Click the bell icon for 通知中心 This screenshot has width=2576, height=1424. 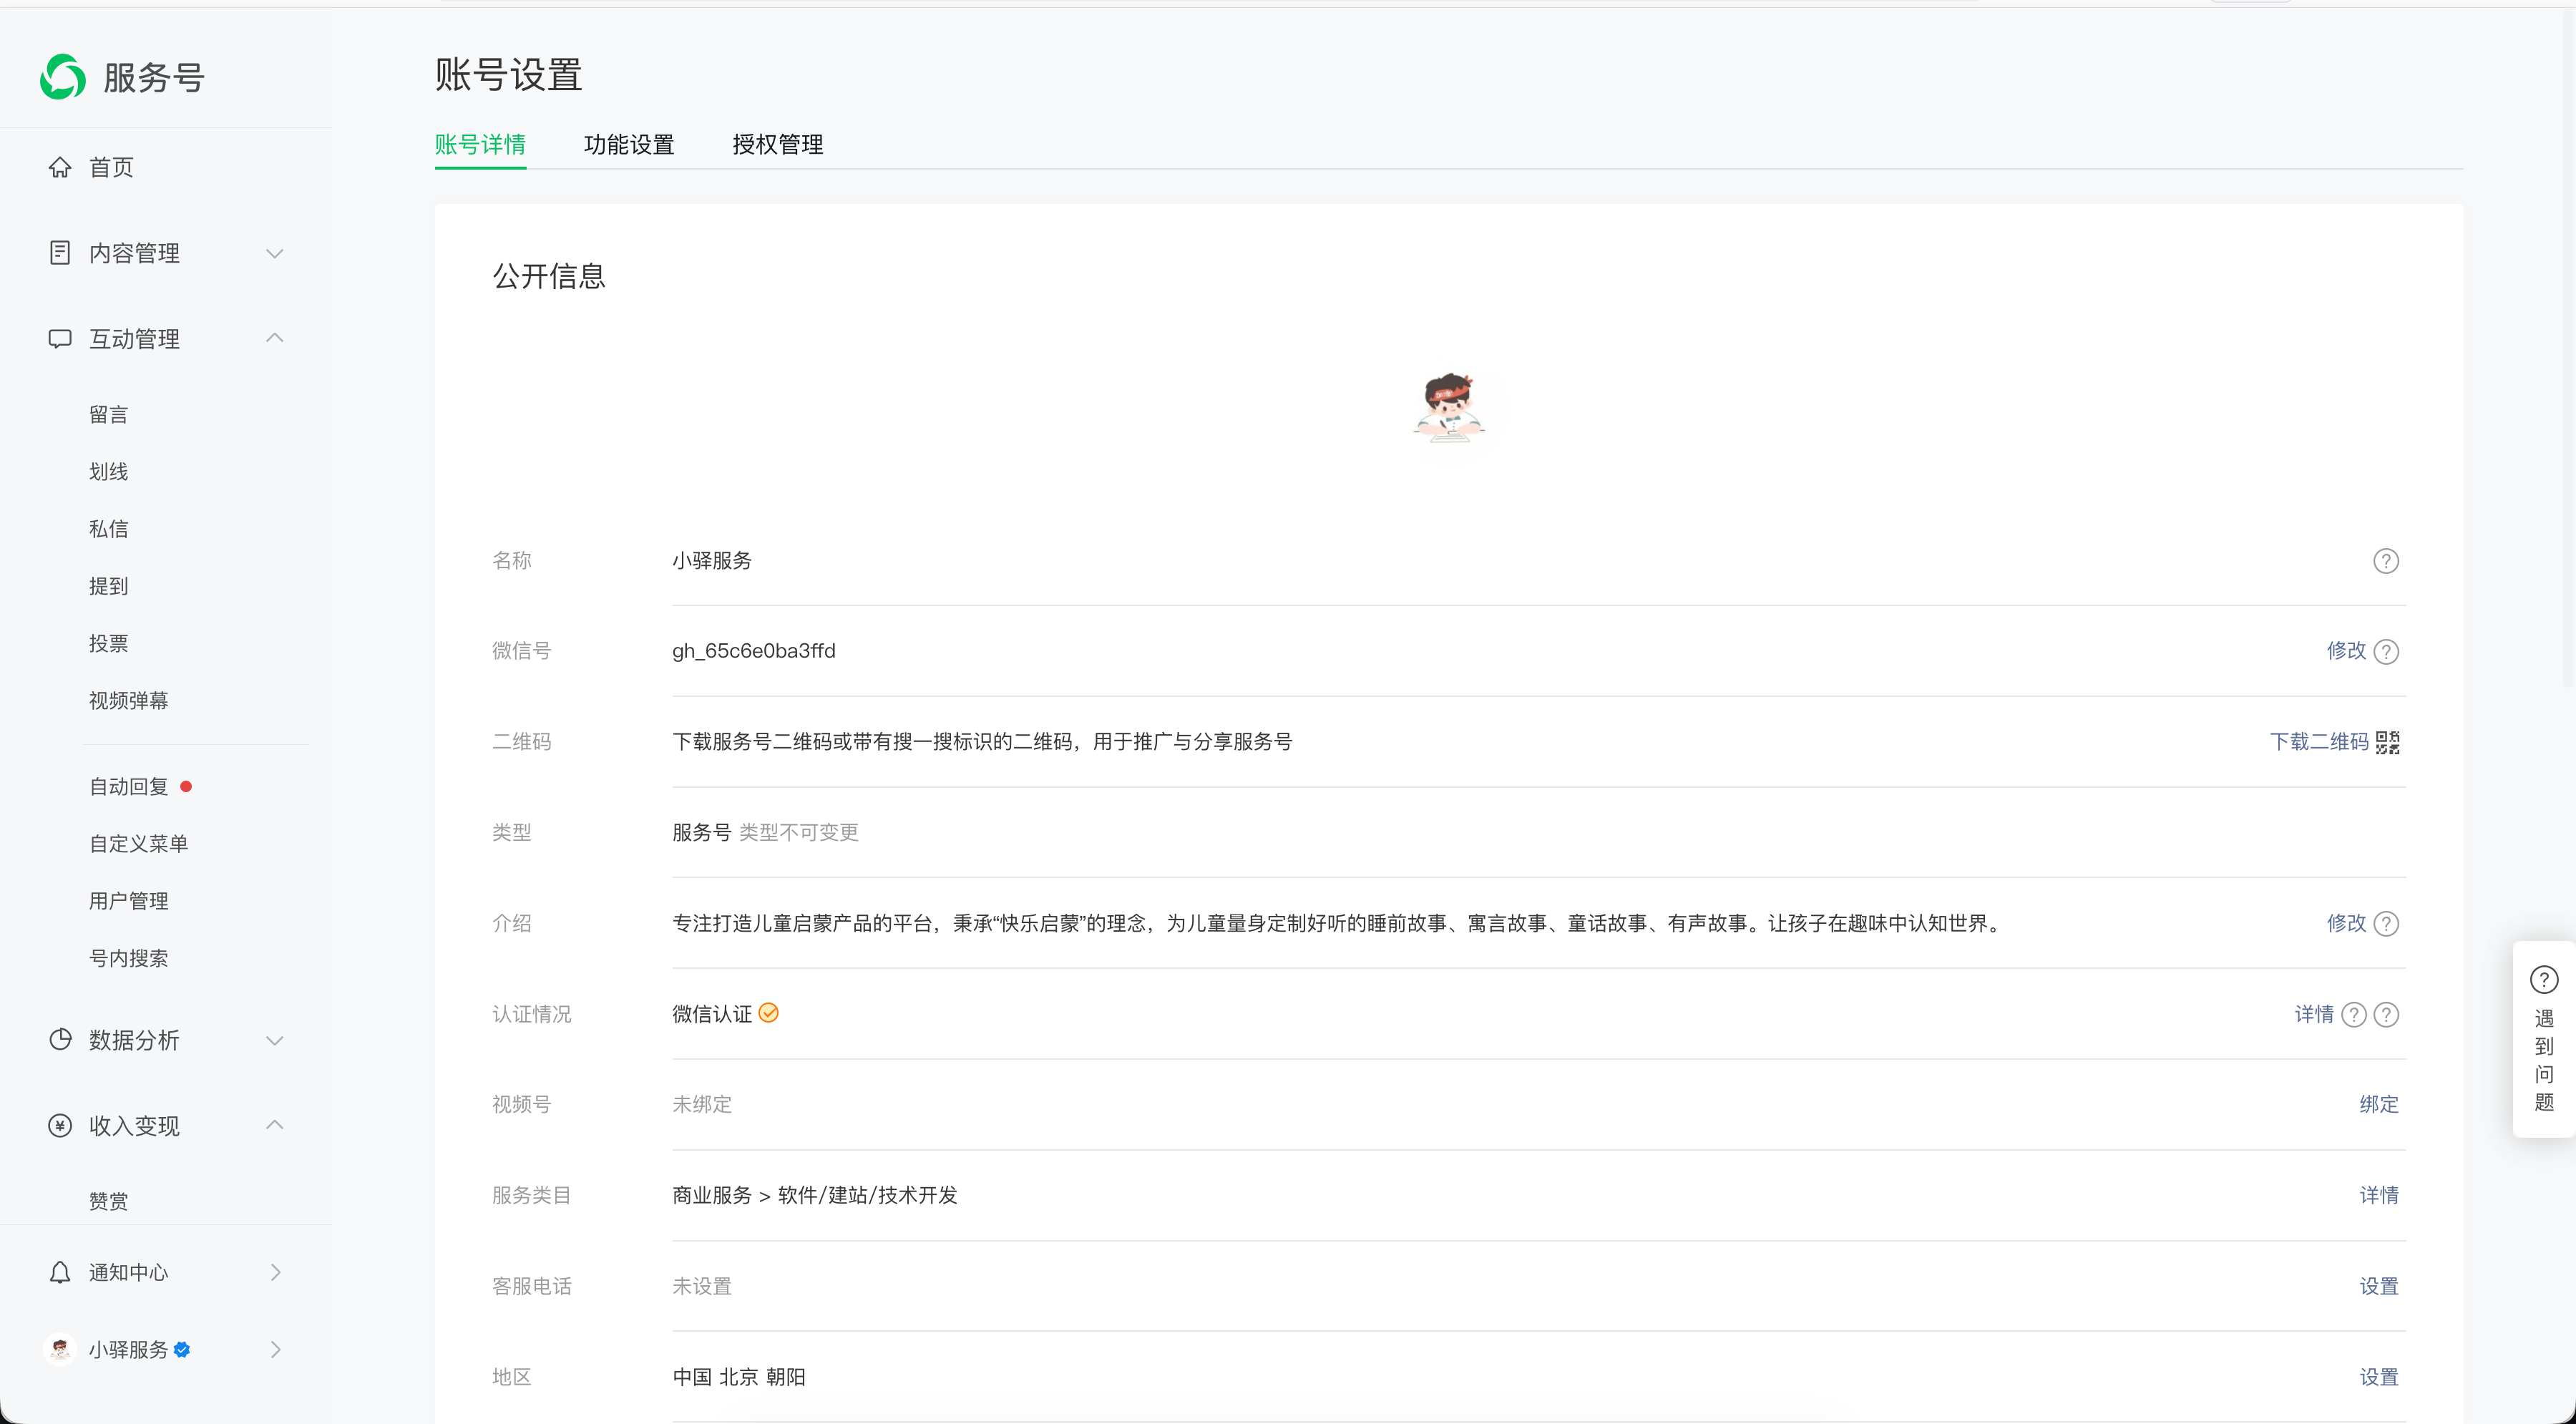(60, 1272)
